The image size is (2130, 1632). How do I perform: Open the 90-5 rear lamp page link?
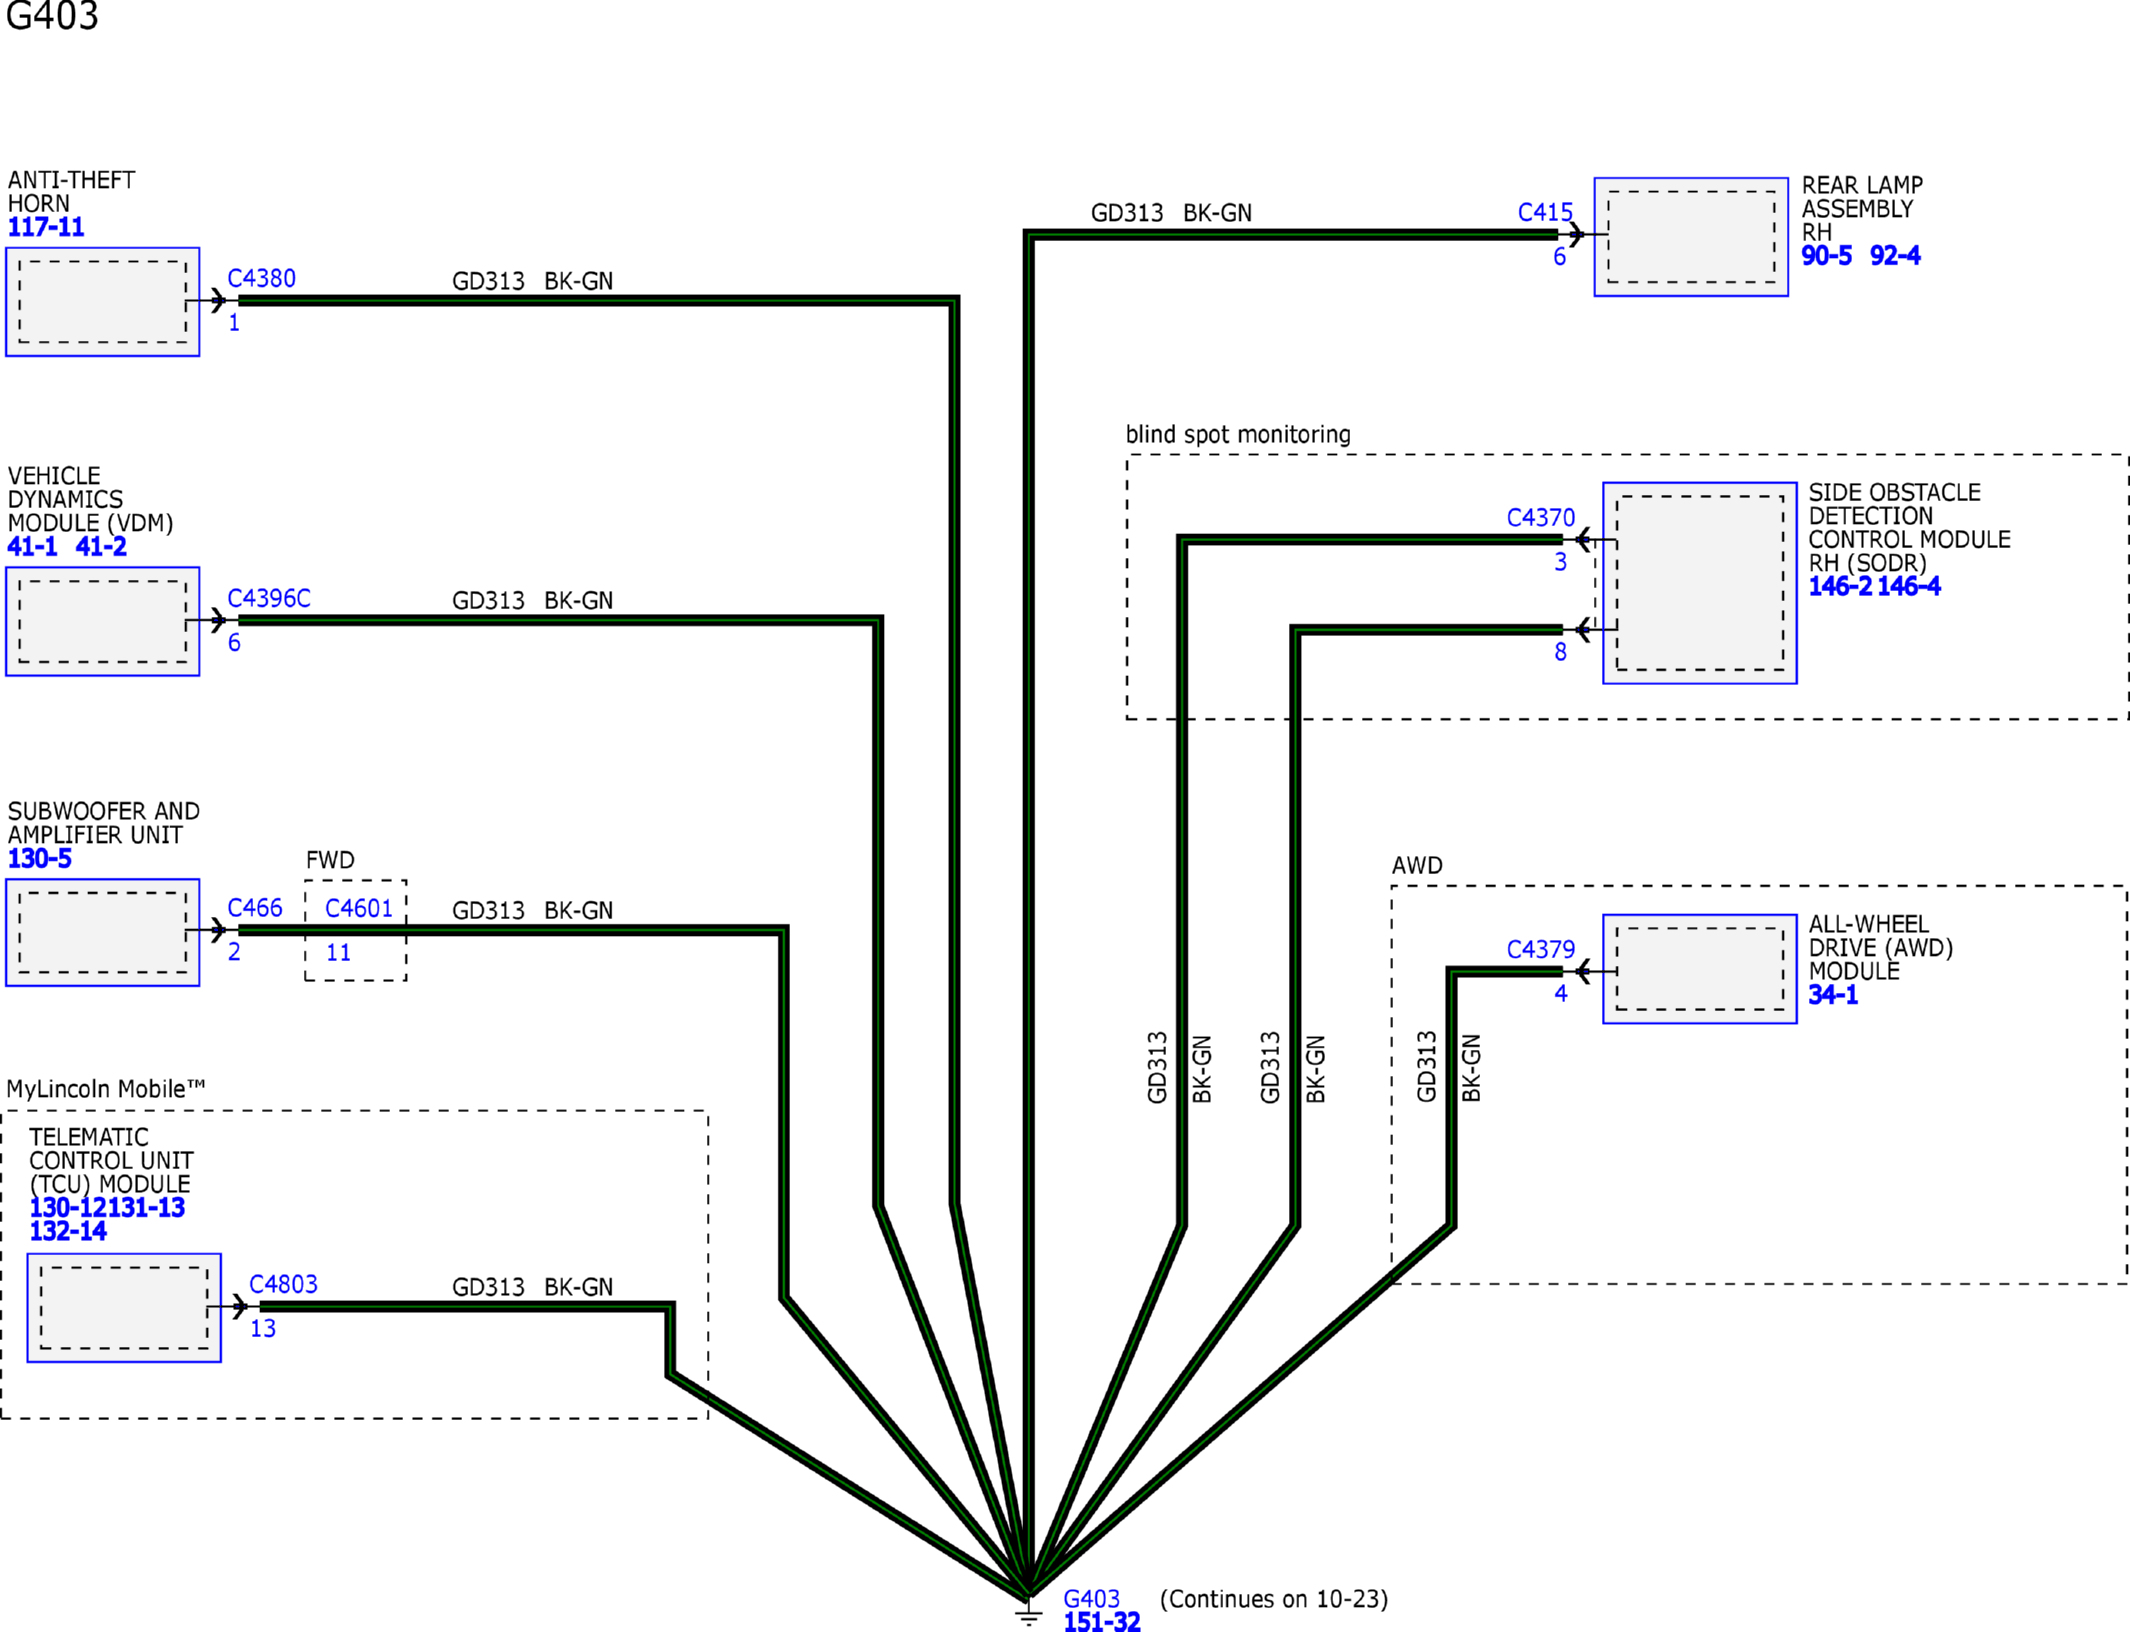pos(1826,256)
